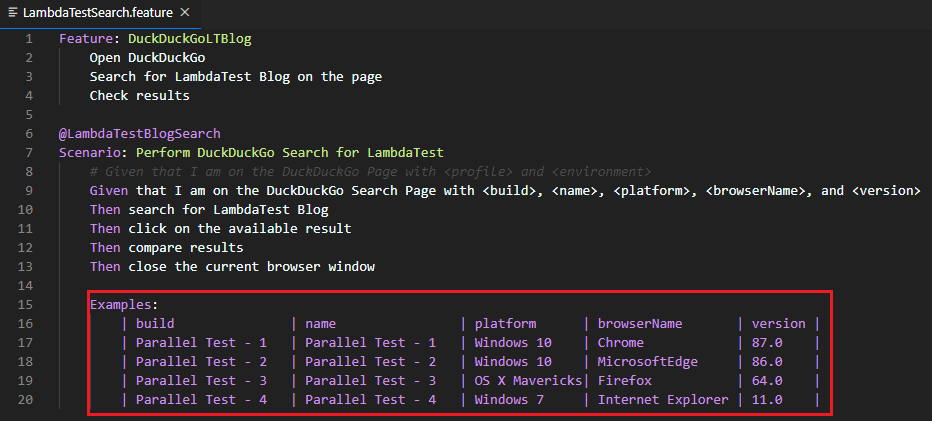Click the file icon on the LambdaTestSearch.feature tab
The width and height of the screenshot is (932, 421).
point(12,12)
